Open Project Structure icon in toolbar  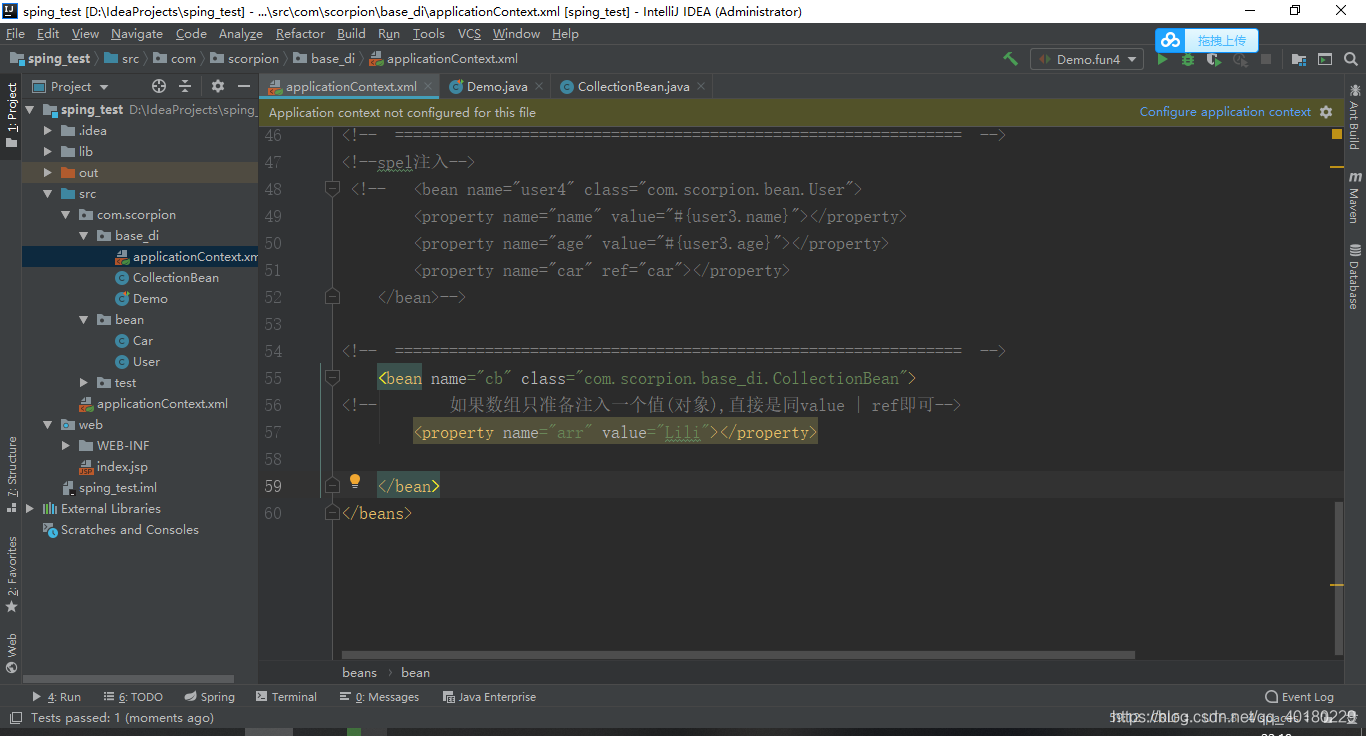pyautogui.click(x=1299, y=59)
